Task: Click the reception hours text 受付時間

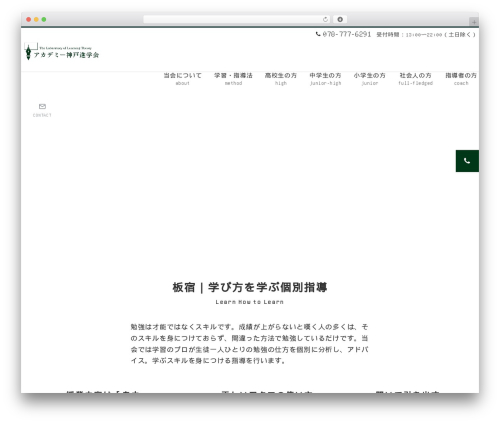Action: 426,35
